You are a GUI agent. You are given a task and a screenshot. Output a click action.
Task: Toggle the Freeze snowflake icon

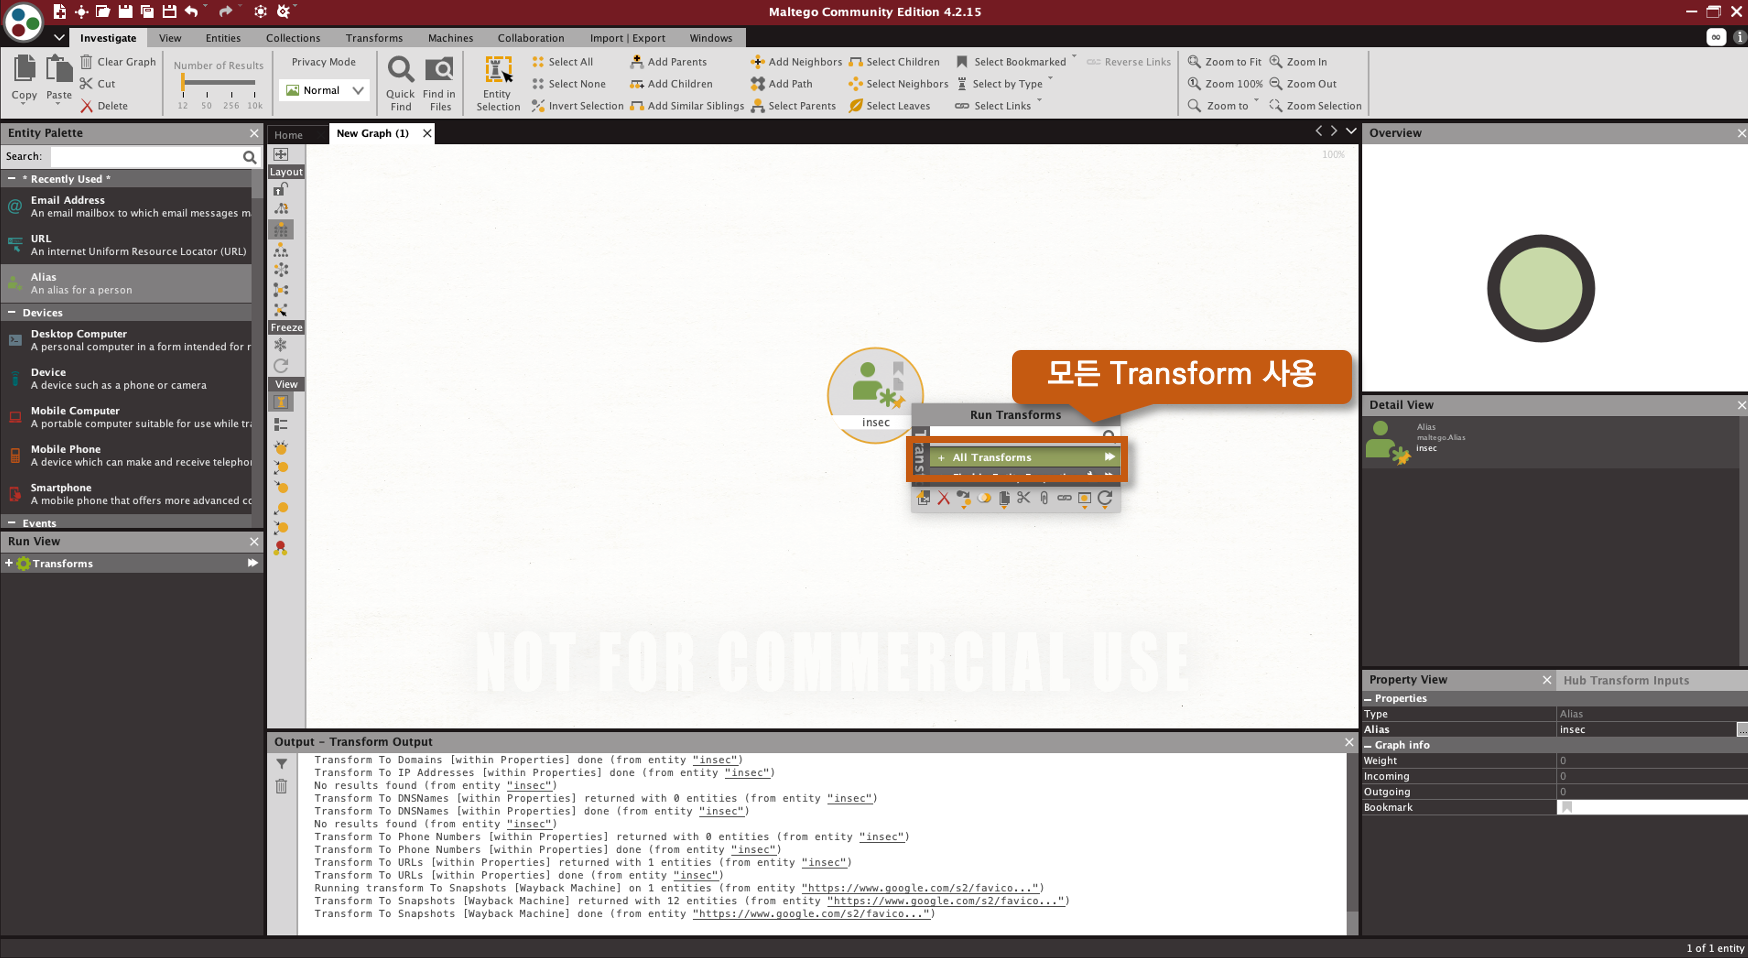click(281, 345)
